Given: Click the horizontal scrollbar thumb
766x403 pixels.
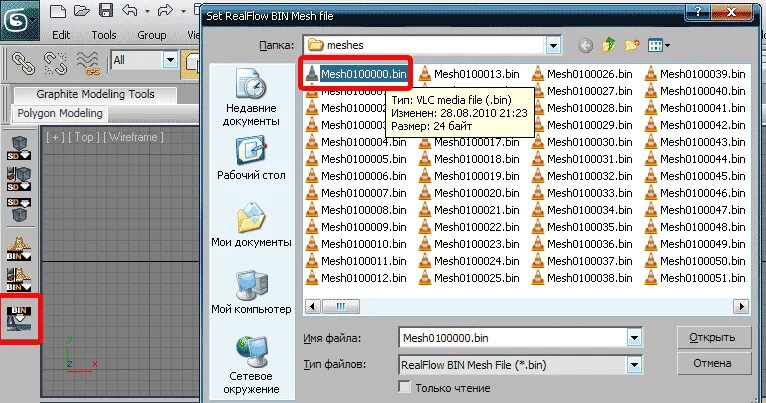Looking at the screenshot, I should [340, 306].
